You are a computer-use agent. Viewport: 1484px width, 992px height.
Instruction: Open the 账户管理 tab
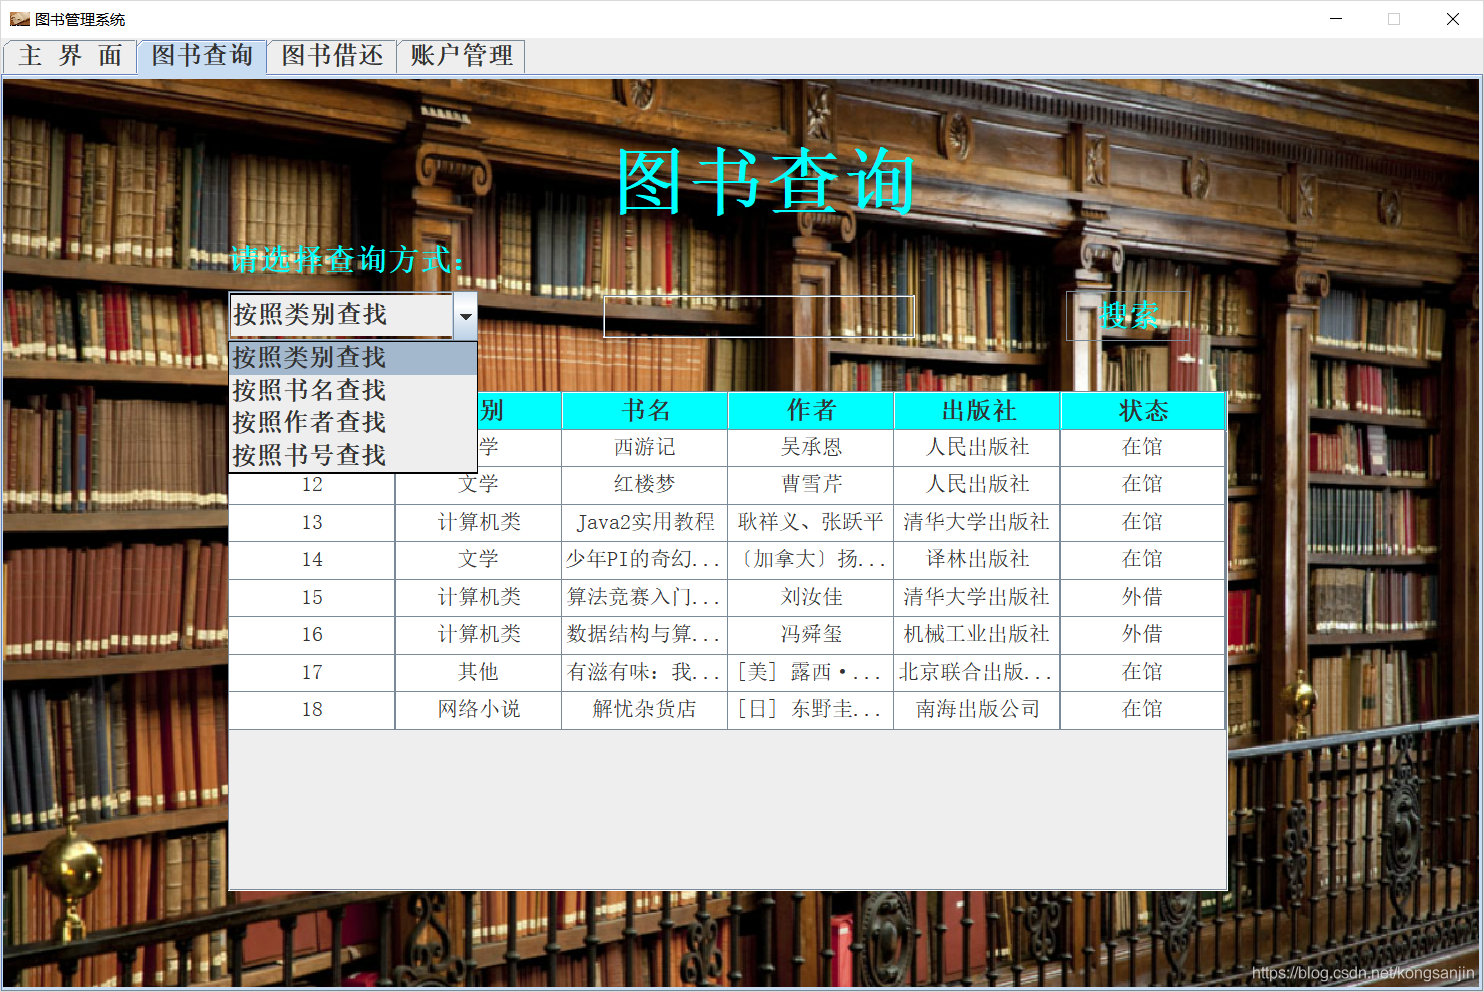[461, 56]
